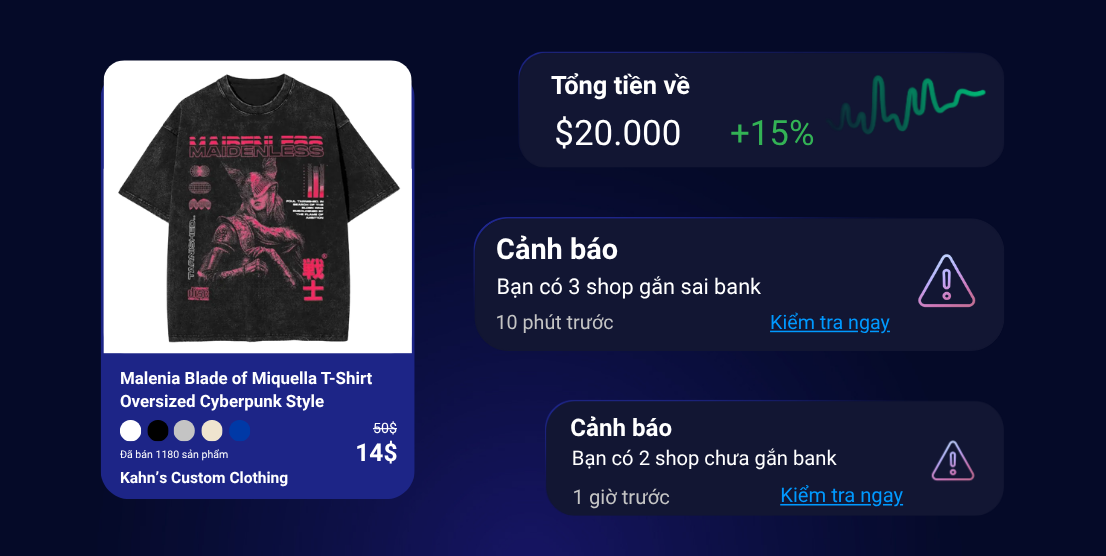Click the +15% growth indicator
Viewport: 1106px width, 556px height.
[772, 133]
